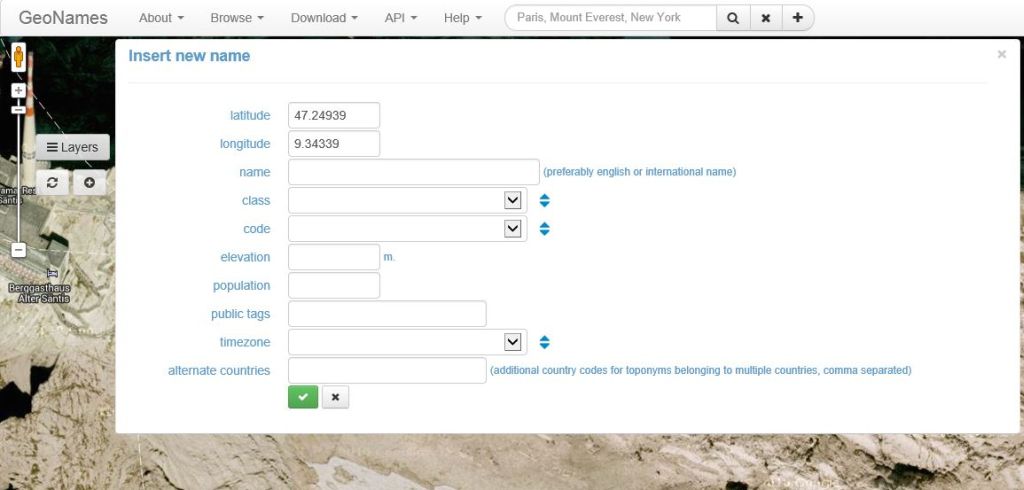Click the circled plus map button
The image size is (1024, 490).
(x=89, y=182)
